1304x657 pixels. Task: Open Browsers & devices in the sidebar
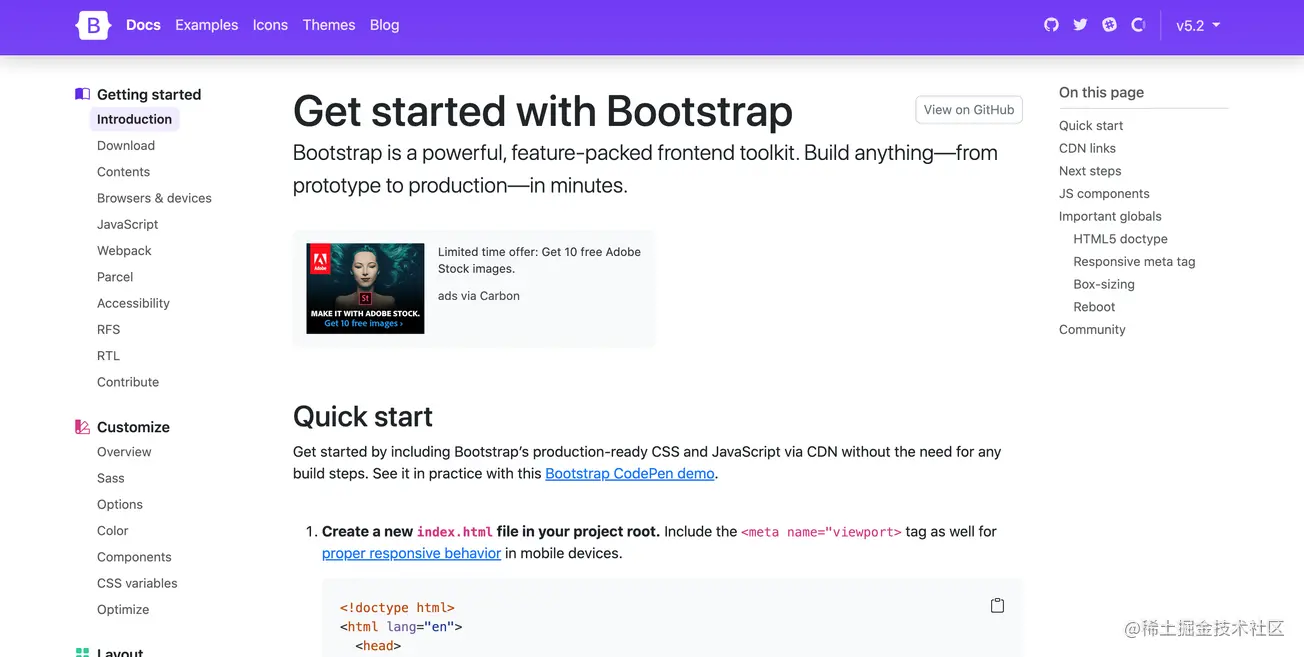(154, 198)
